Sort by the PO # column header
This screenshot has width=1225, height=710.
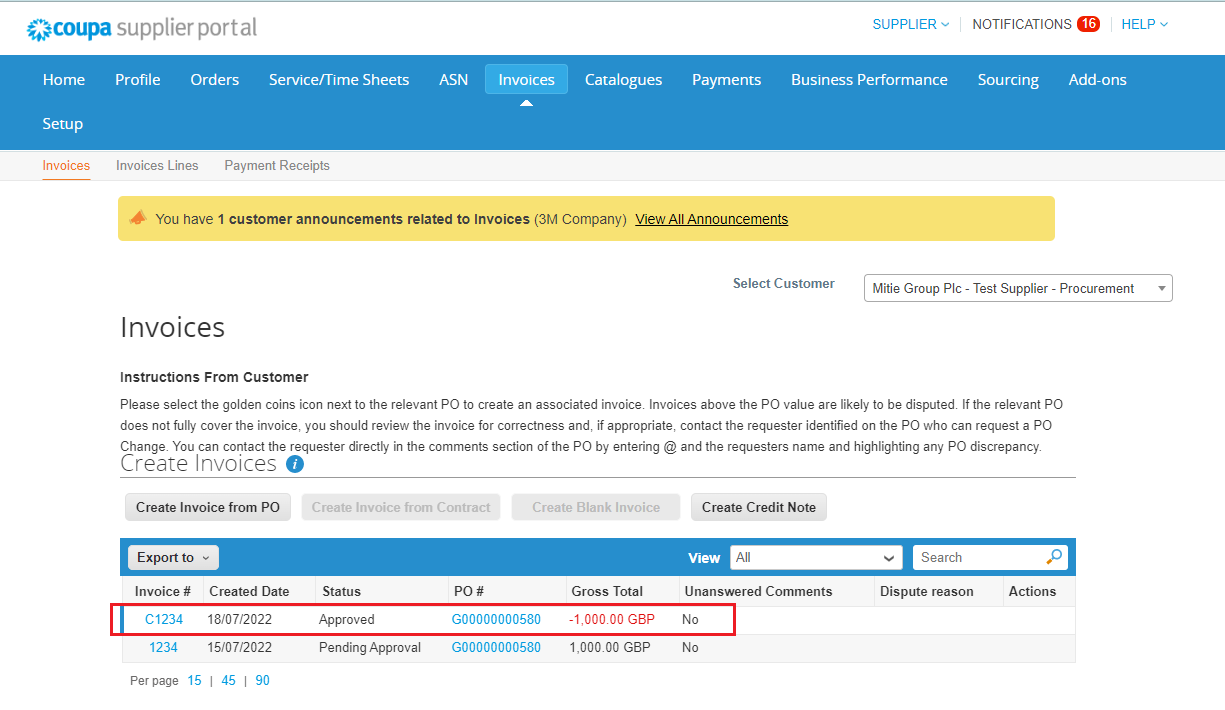tap(469, 591)
